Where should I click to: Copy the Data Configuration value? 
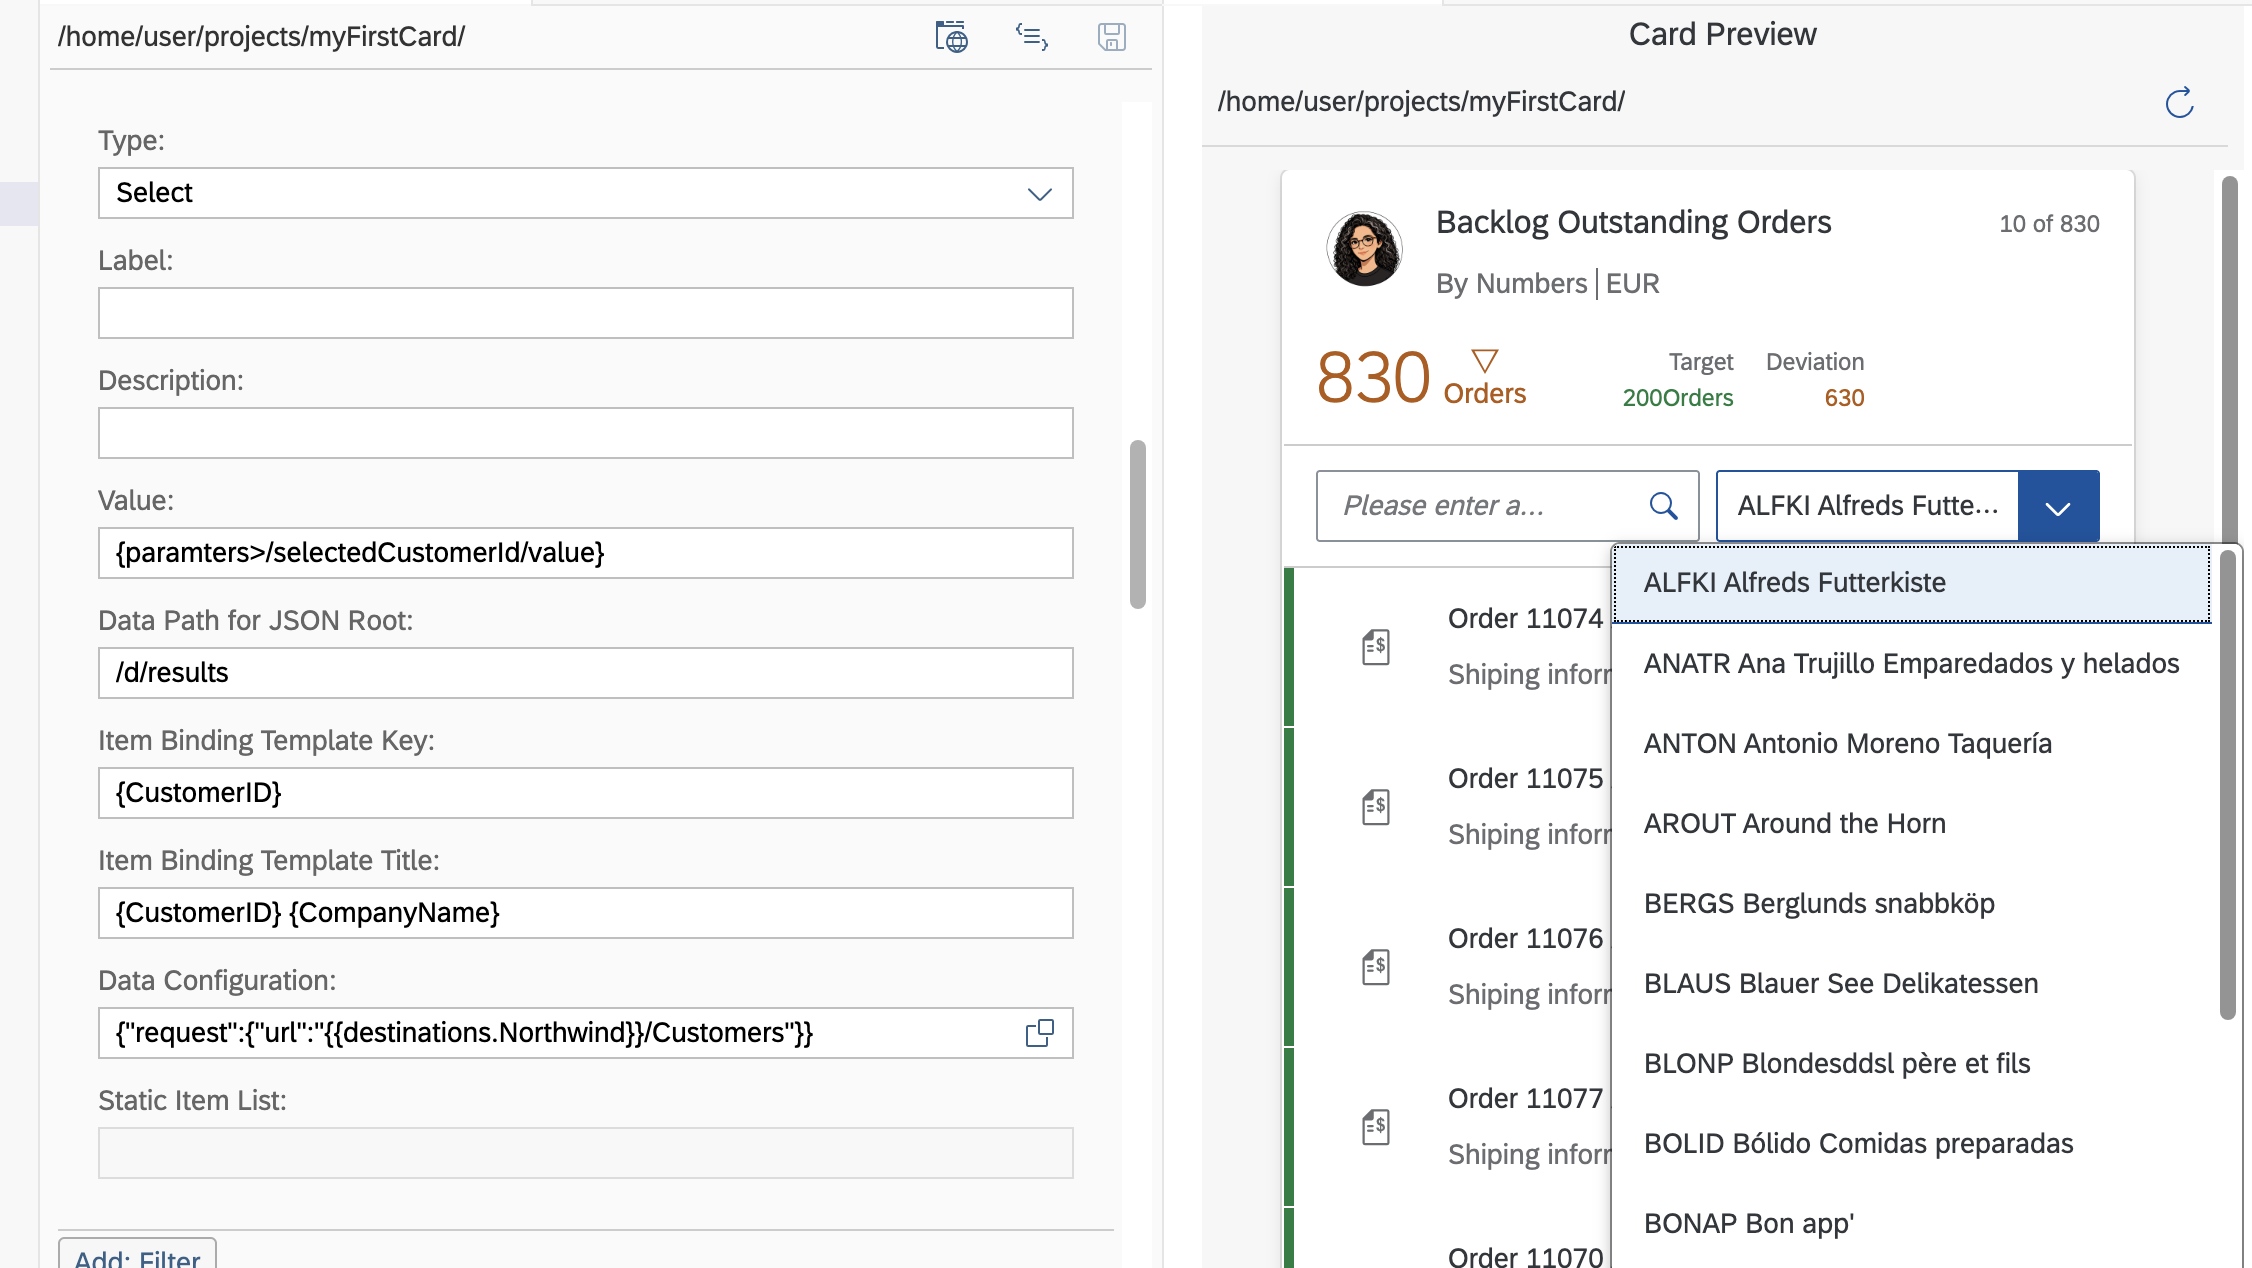(x=1040, y=1033)
